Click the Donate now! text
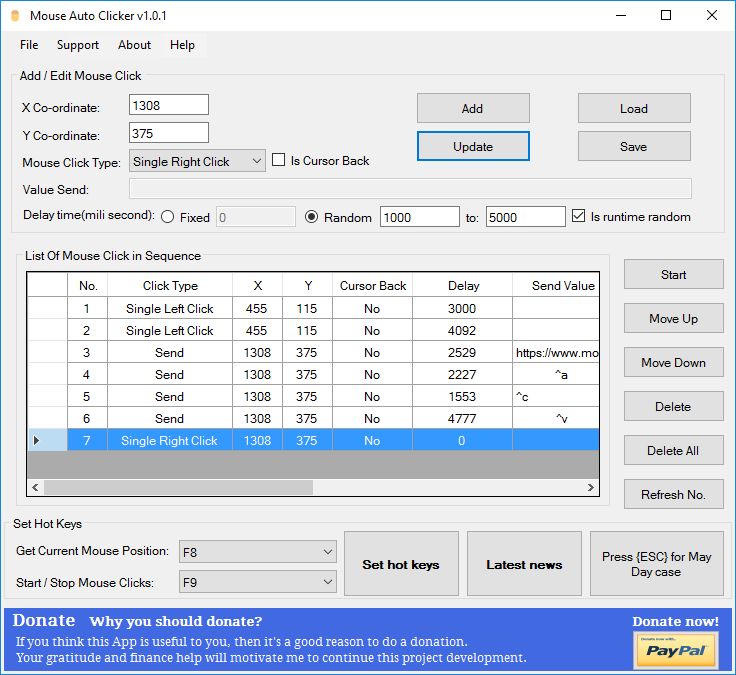 coord(675,621)
